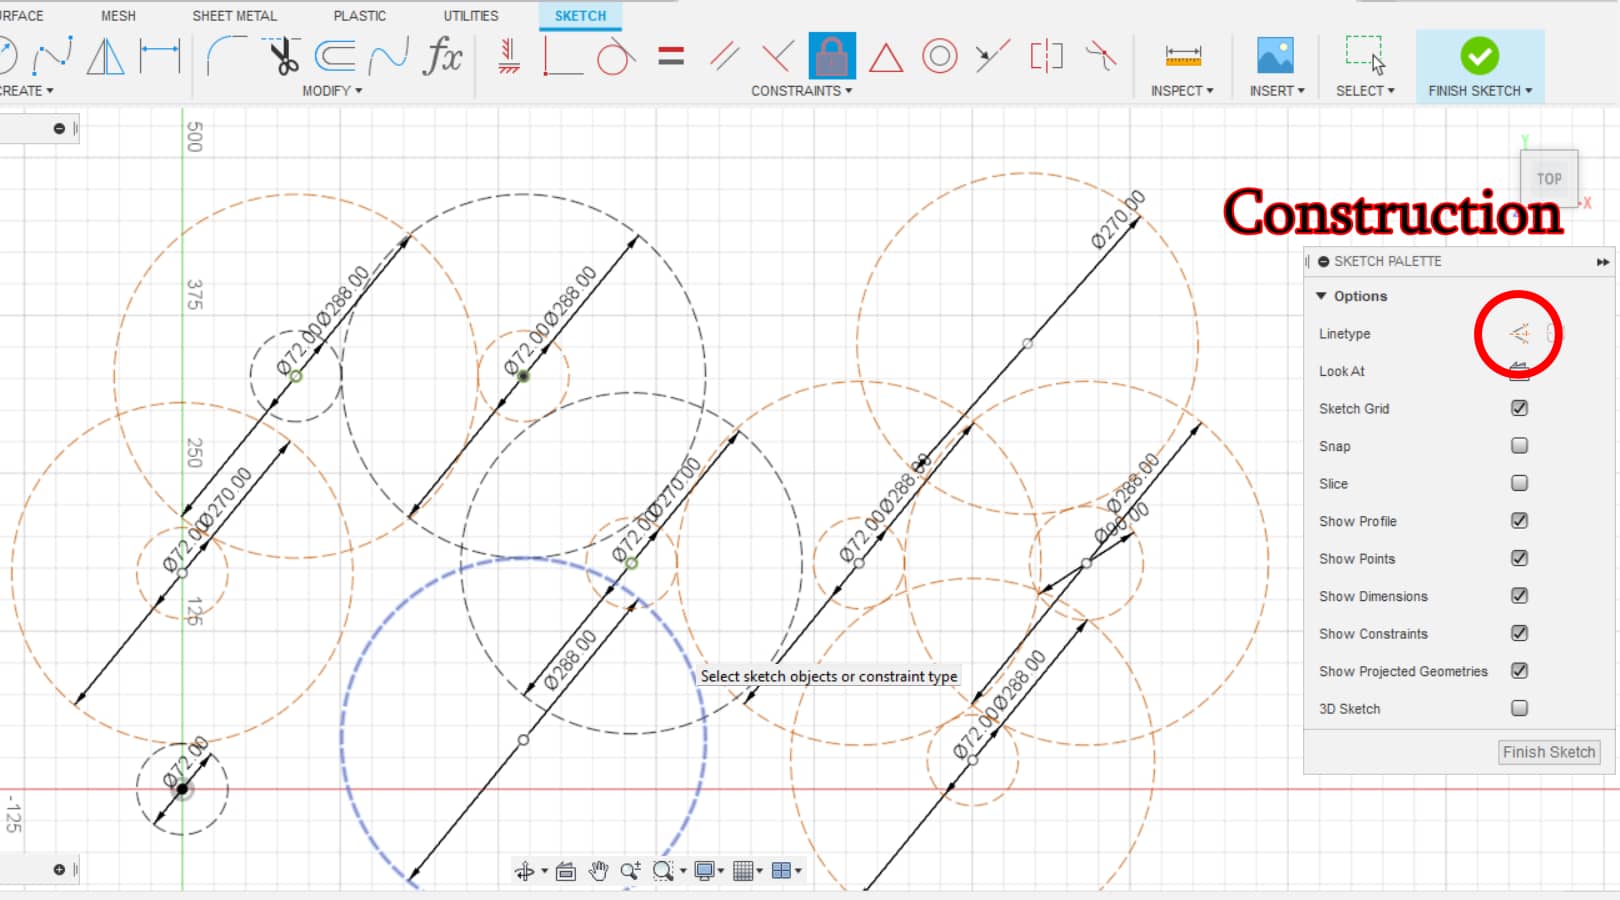Activate the Fillet tool
This screenshot has height=900, width=1620.
tap(225, 58)
